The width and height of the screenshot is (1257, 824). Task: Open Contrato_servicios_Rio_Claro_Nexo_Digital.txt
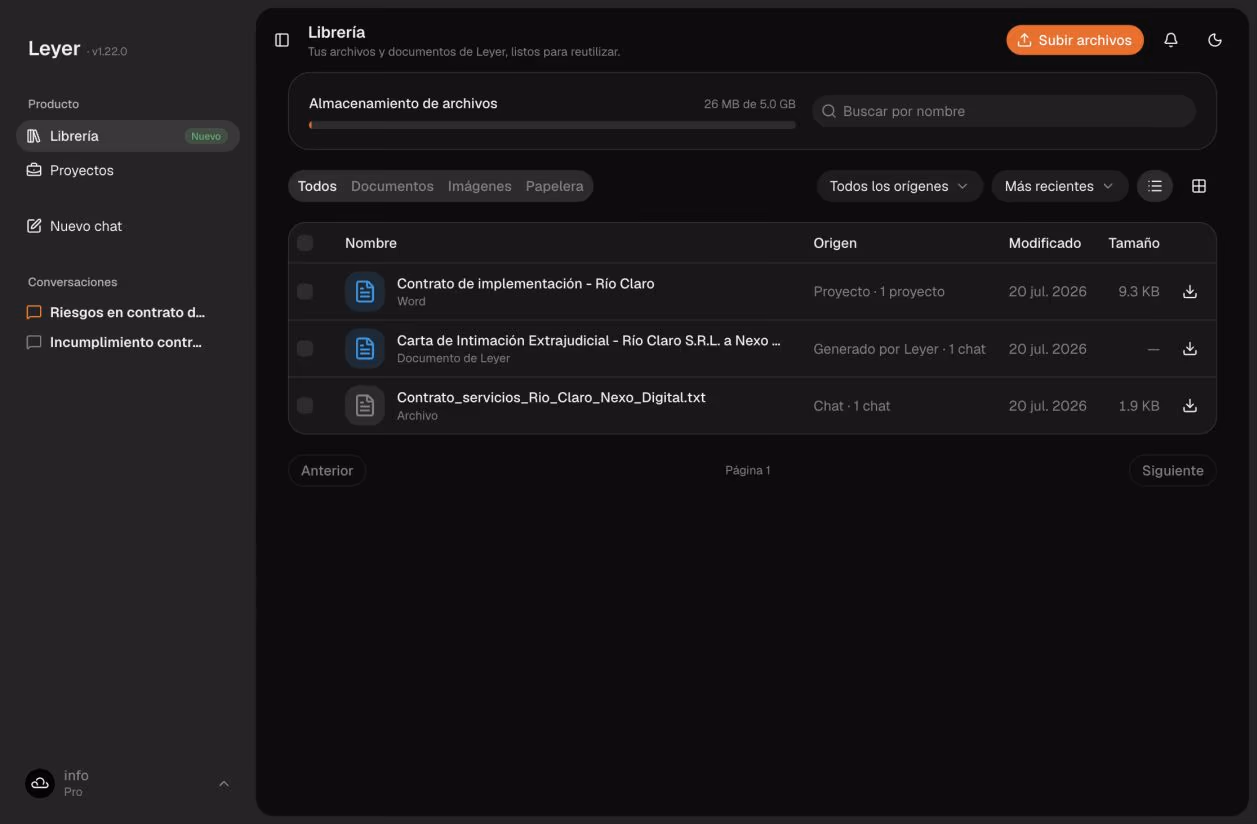point(551,398)
